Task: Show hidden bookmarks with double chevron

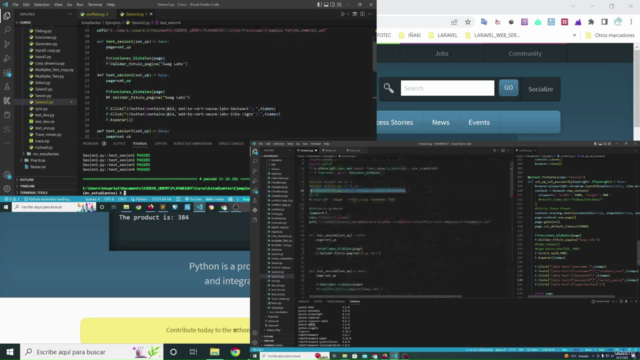Action: point(574,36)
